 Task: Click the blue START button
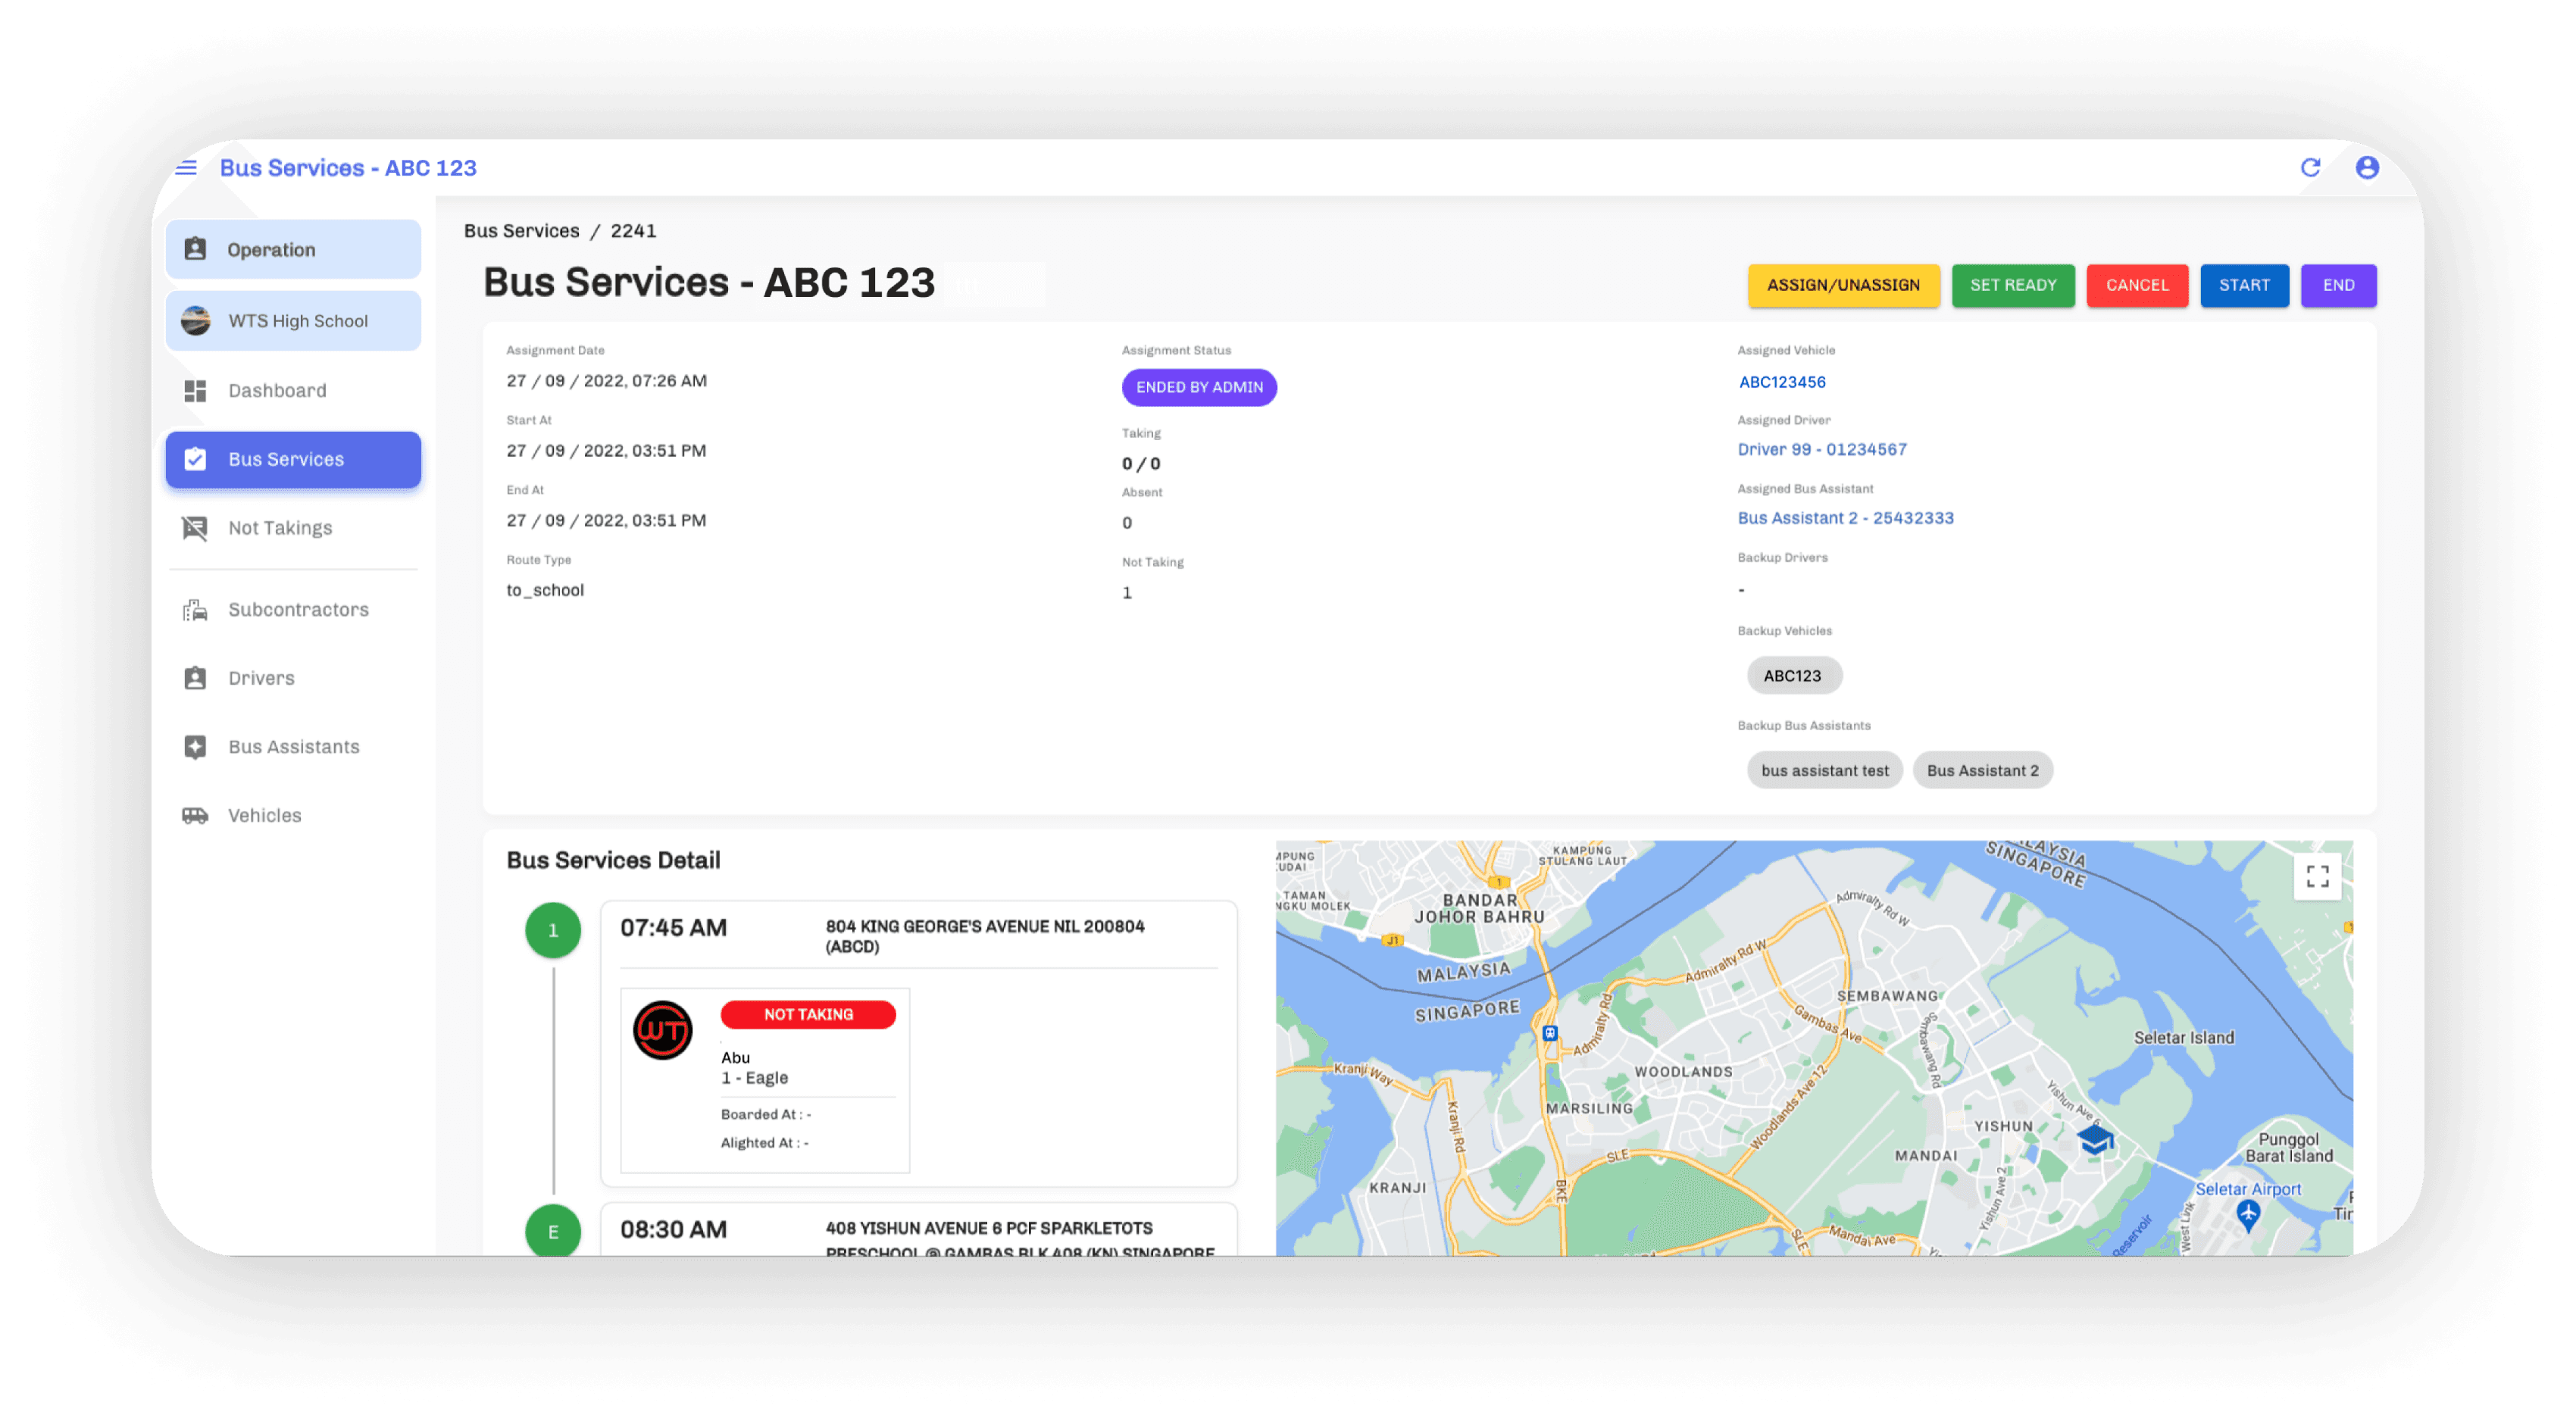[x=2244, y=286]
